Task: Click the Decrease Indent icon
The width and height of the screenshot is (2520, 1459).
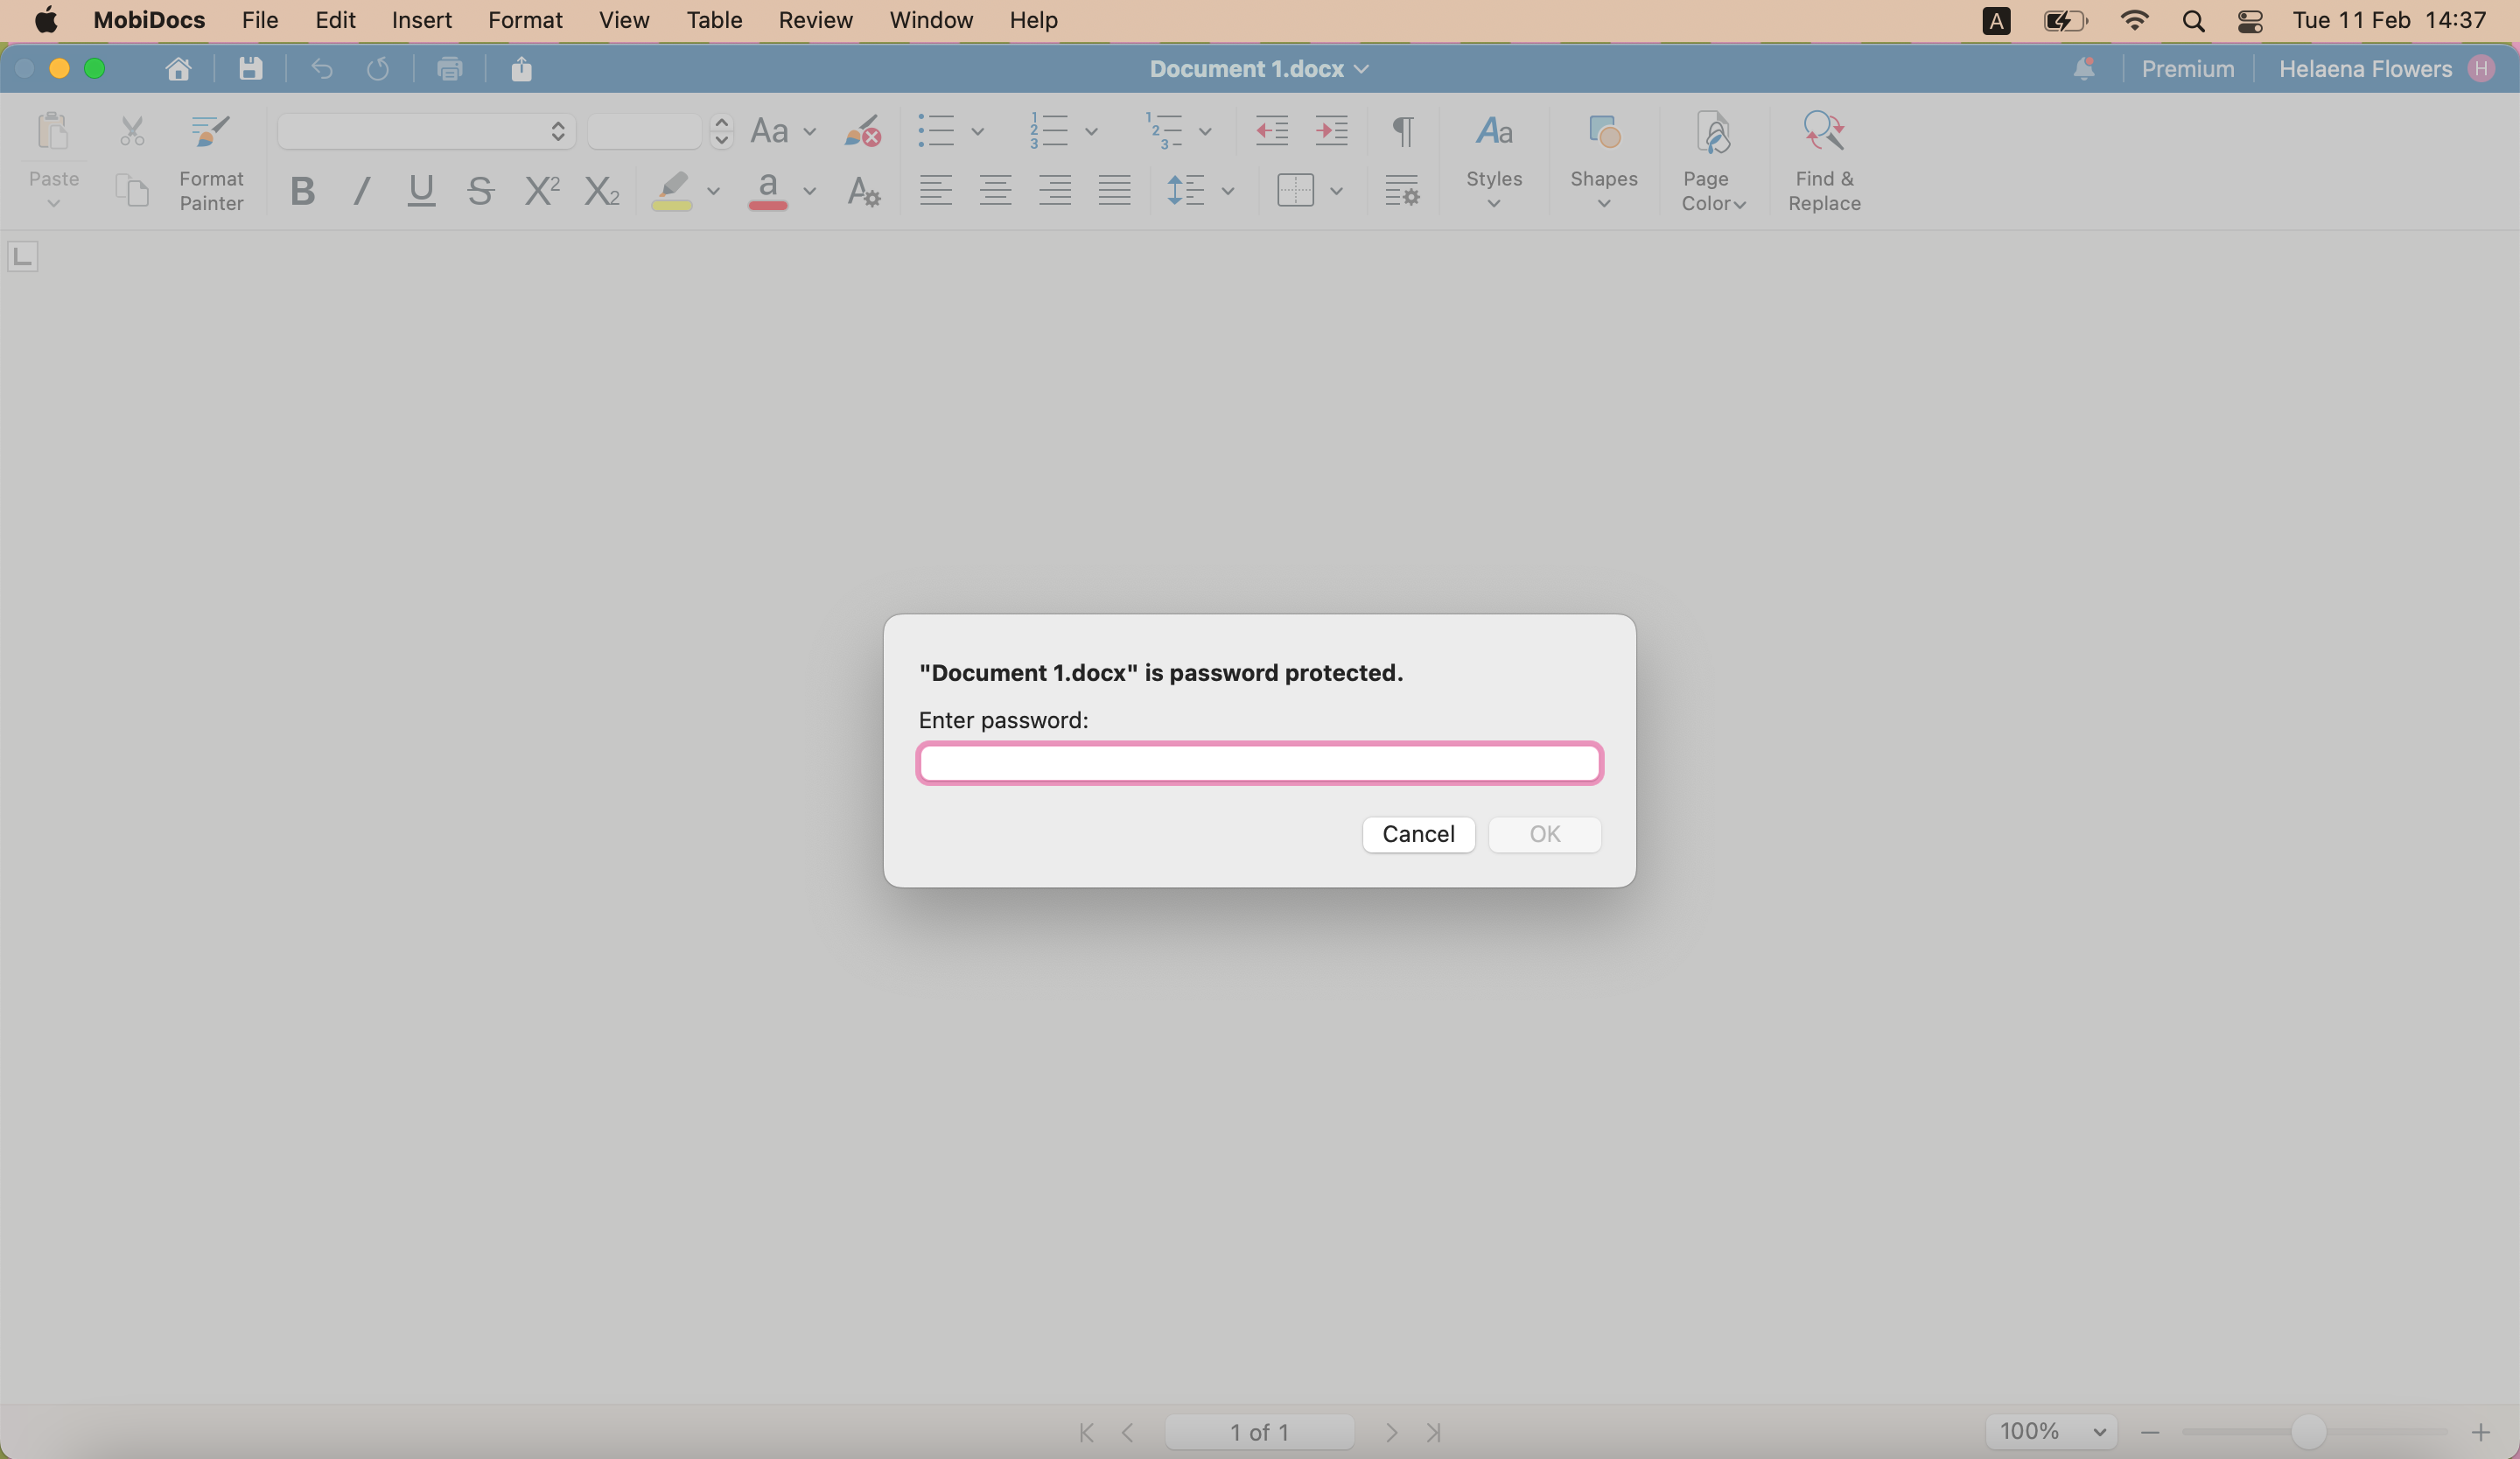Action: [1272, 131]
